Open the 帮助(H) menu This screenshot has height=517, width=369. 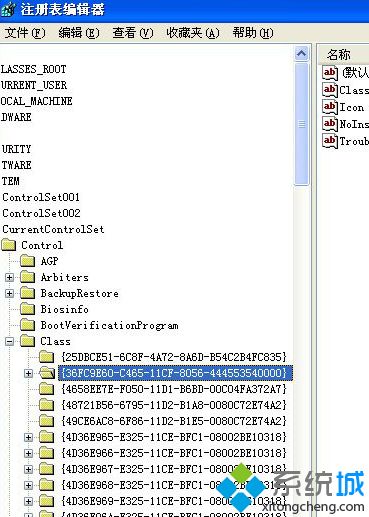tap(253, 33)
